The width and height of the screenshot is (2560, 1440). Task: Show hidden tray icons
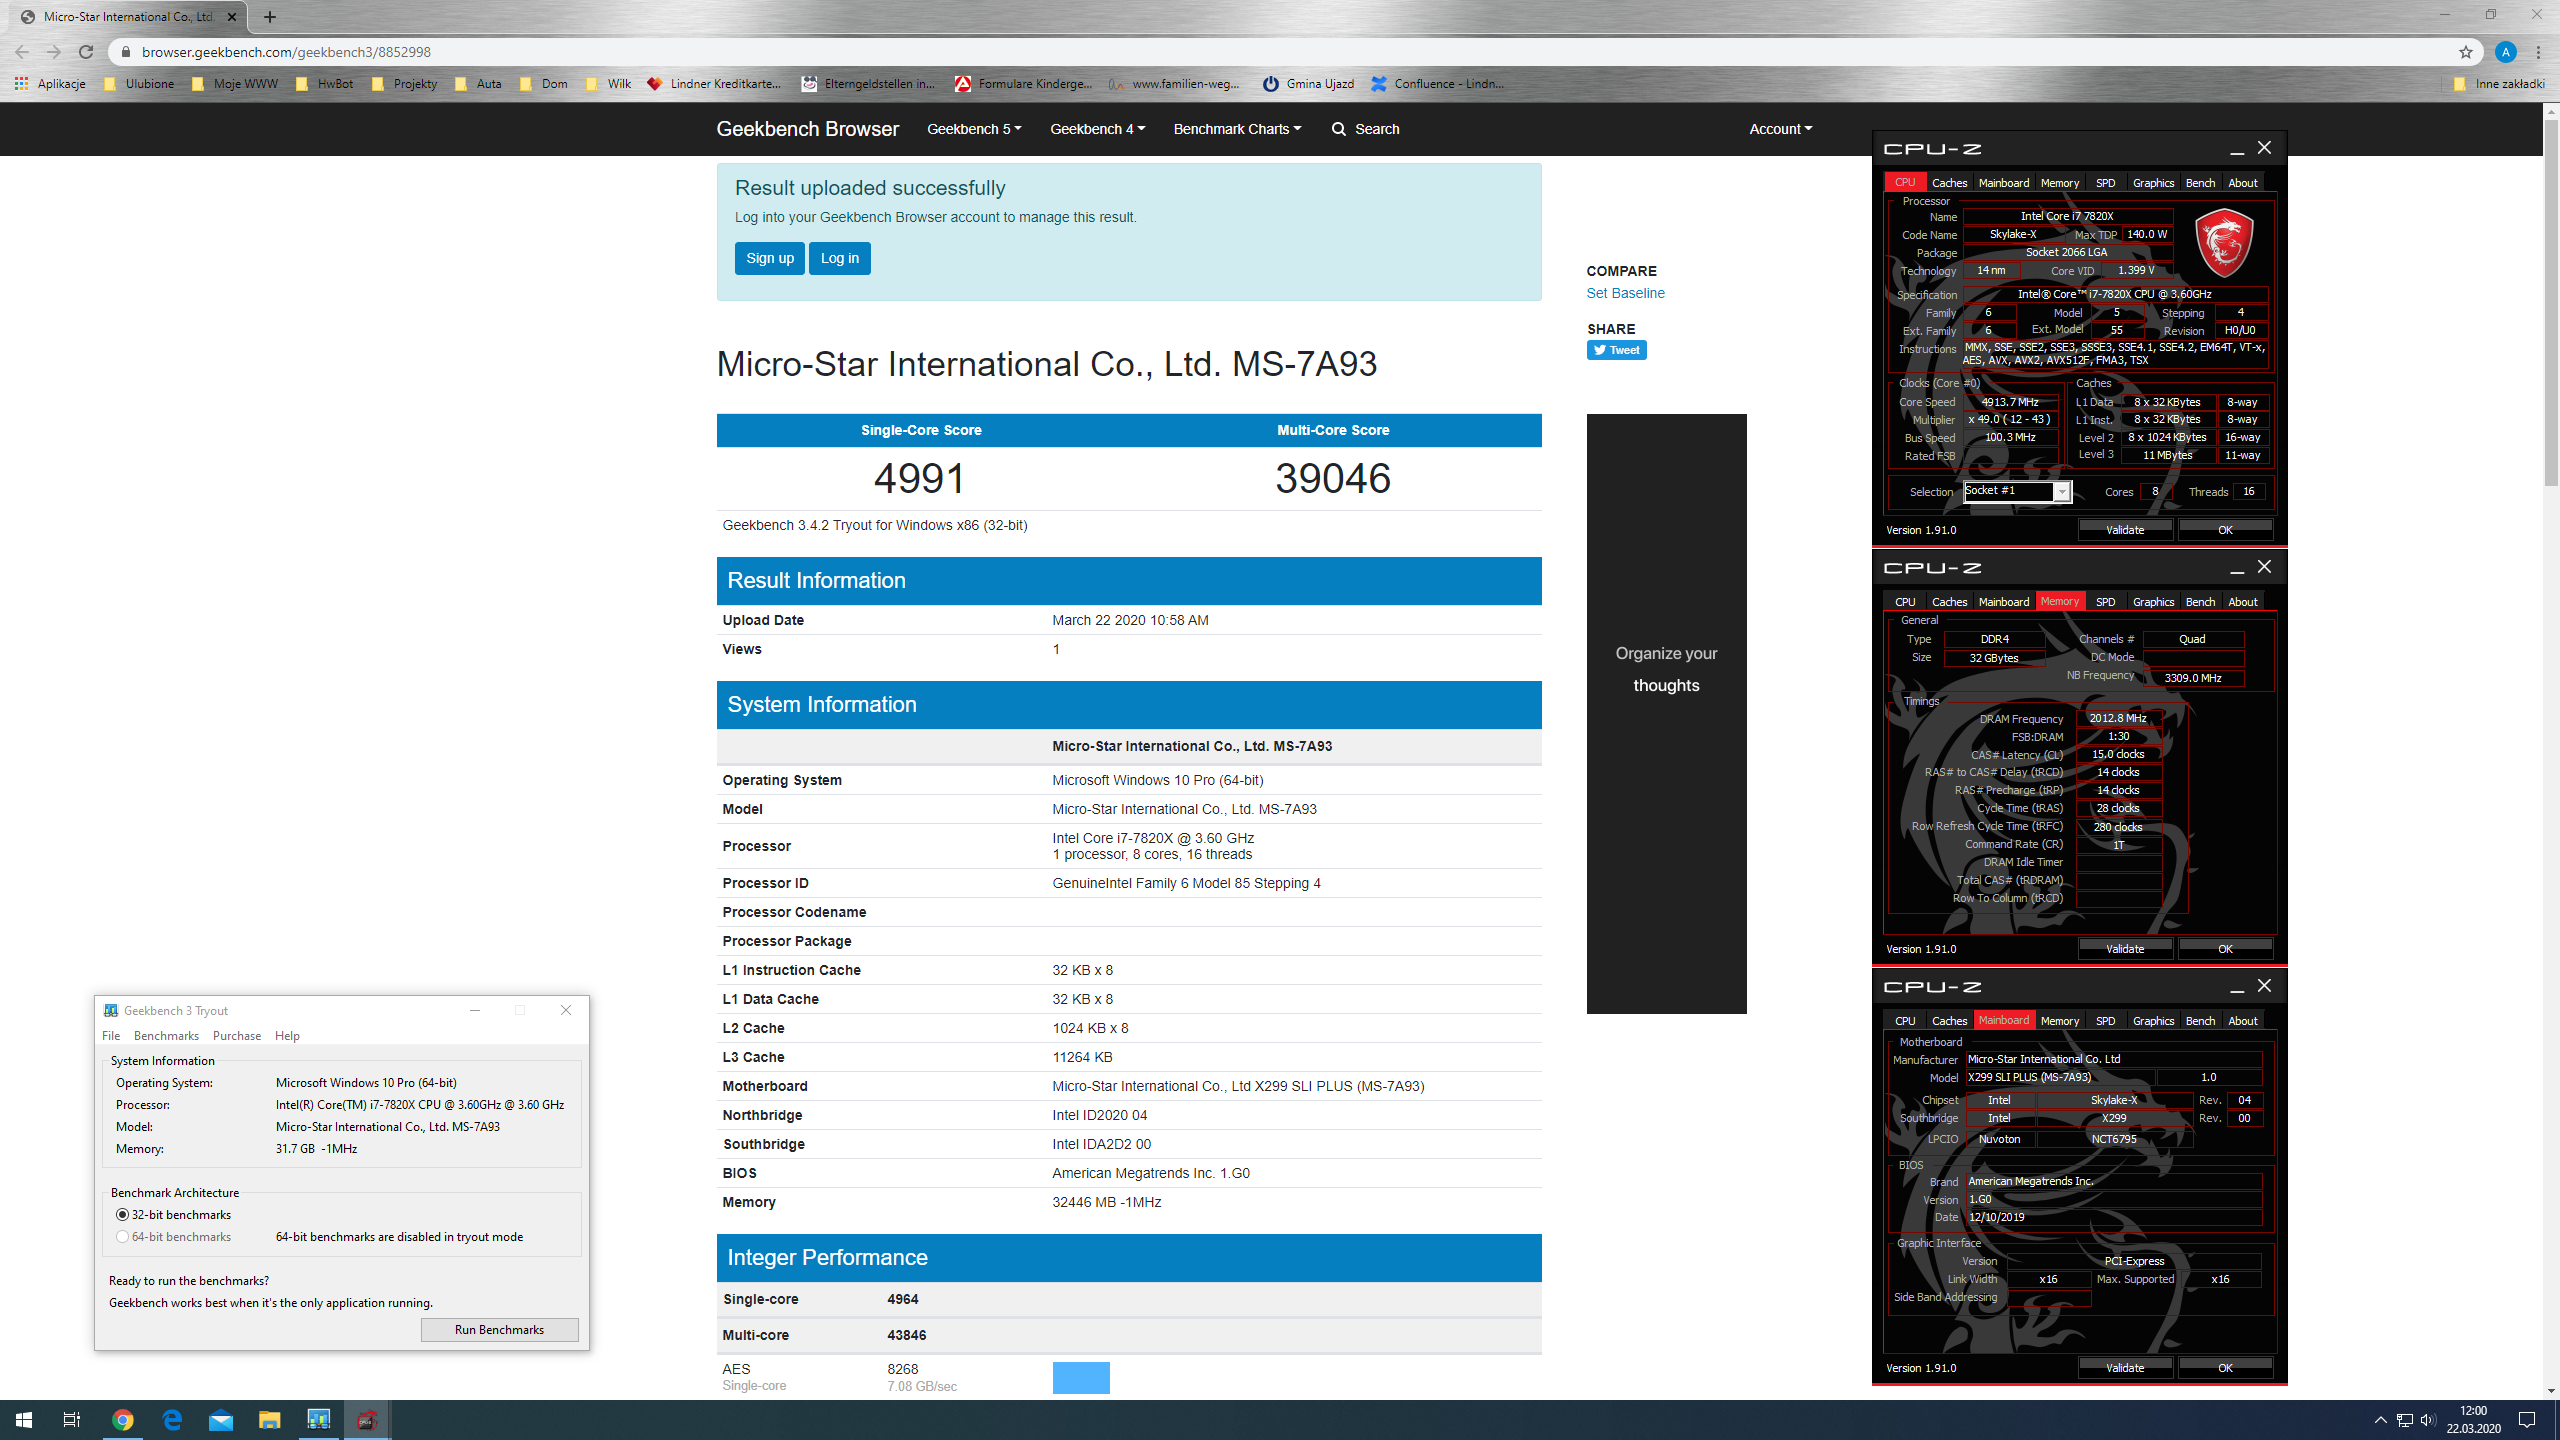[x=2381, y=1420]
